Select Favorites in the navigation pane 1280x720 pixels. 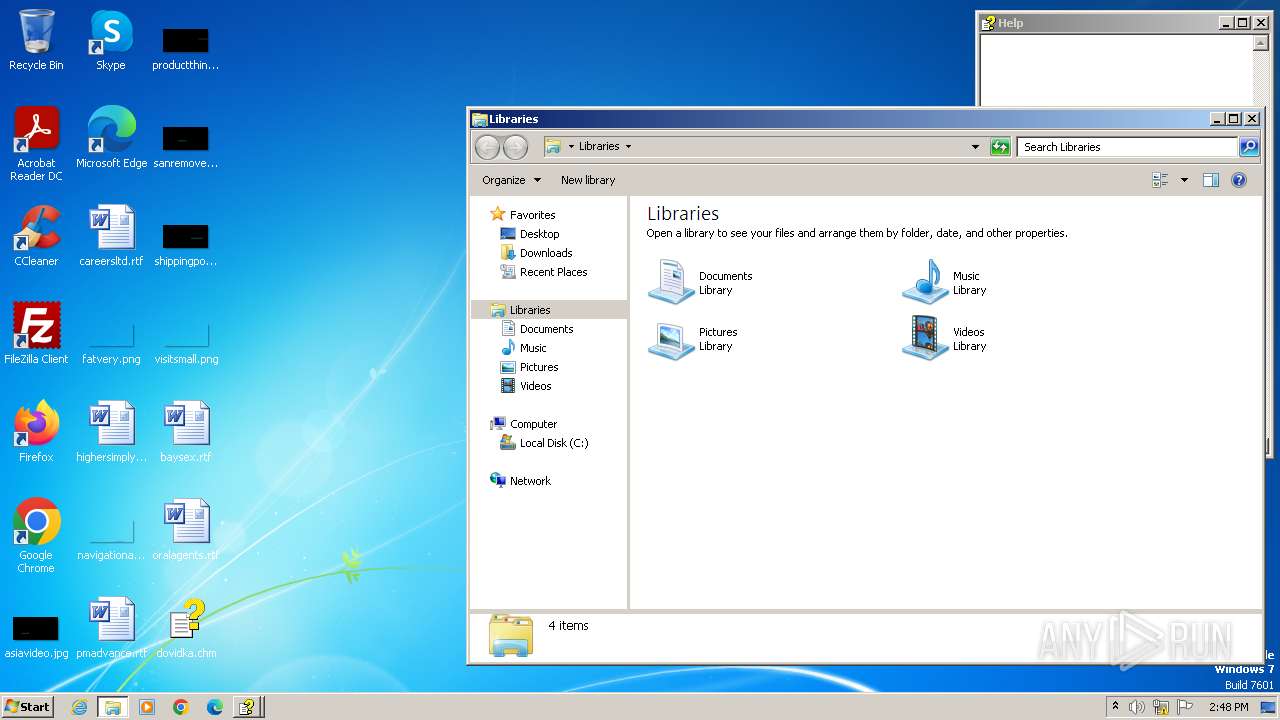[x=532, y=215]
